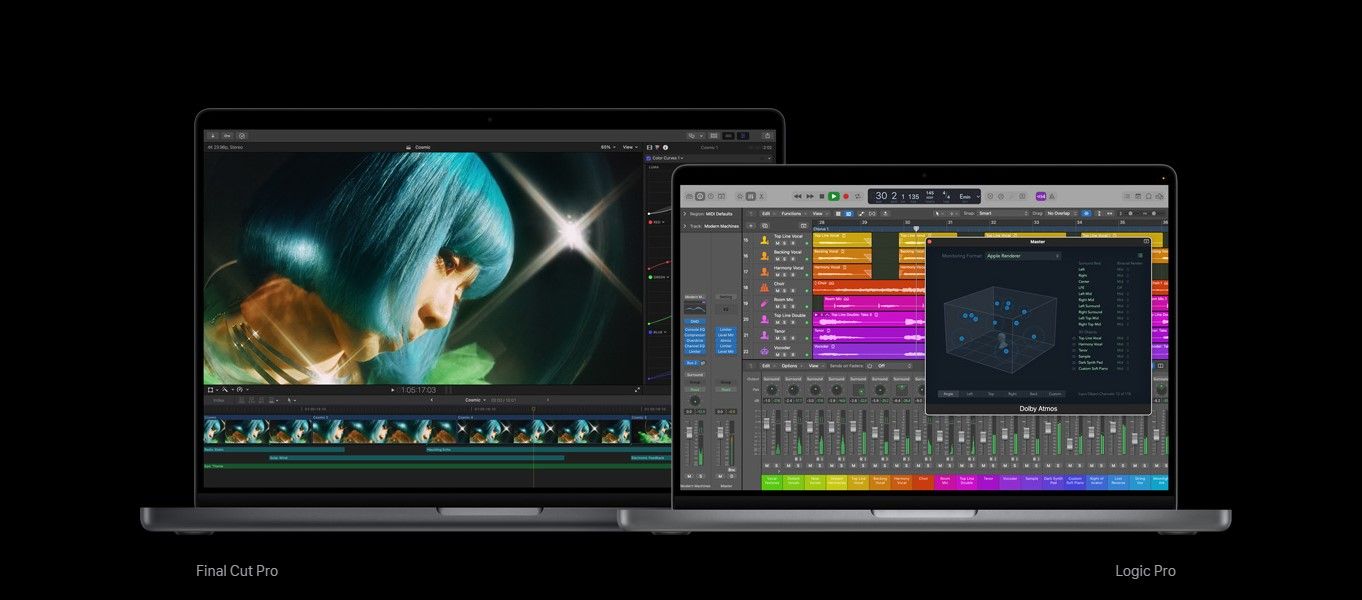Click the notifications bell icon in Logic's toolbar
Viewport: 1362px width, 600px height.
point(1149,197)
